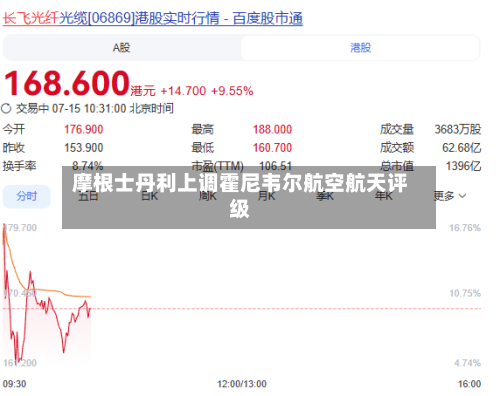Click the 今开 value 176.900
The image size is (500, 396).
84,129
